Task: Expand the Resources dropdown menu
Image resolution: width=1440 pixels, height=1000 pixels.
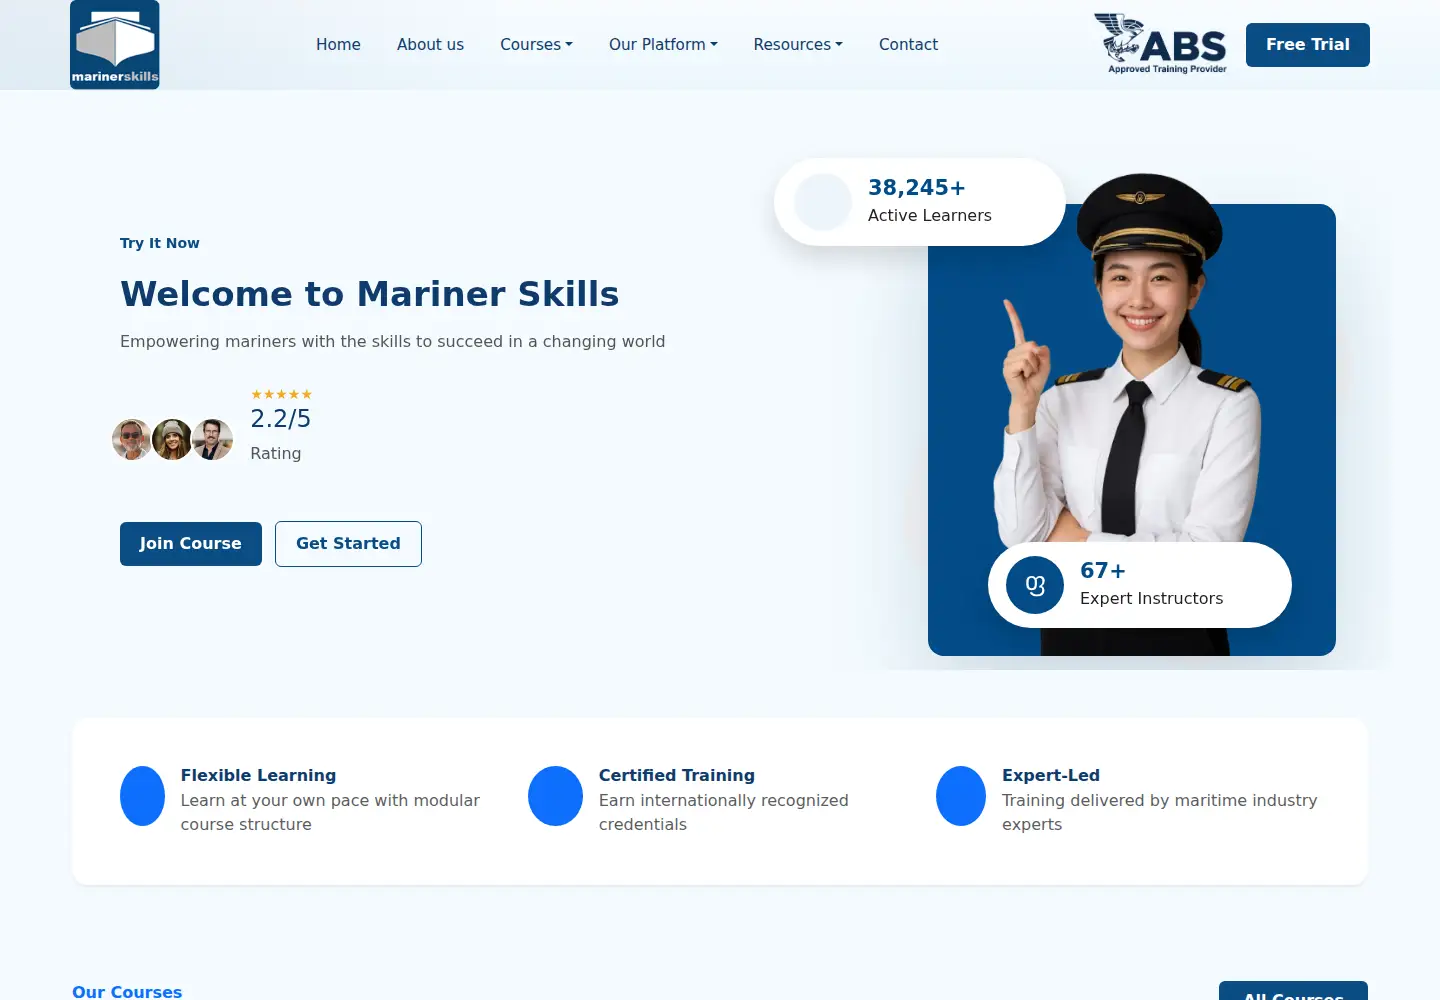Action: click(x=798, y=44)
